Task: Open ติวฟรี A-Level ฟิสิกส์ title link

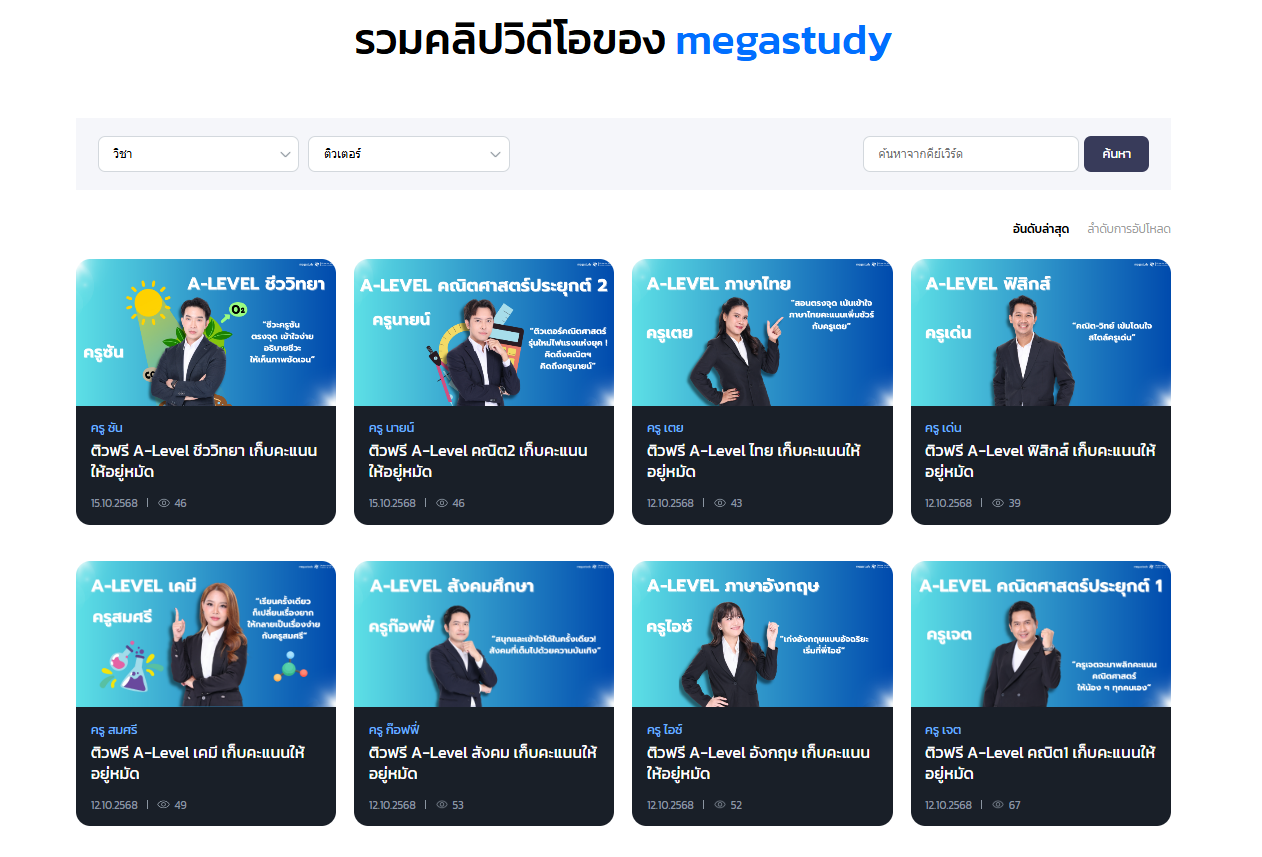Action: [1040, 461]
